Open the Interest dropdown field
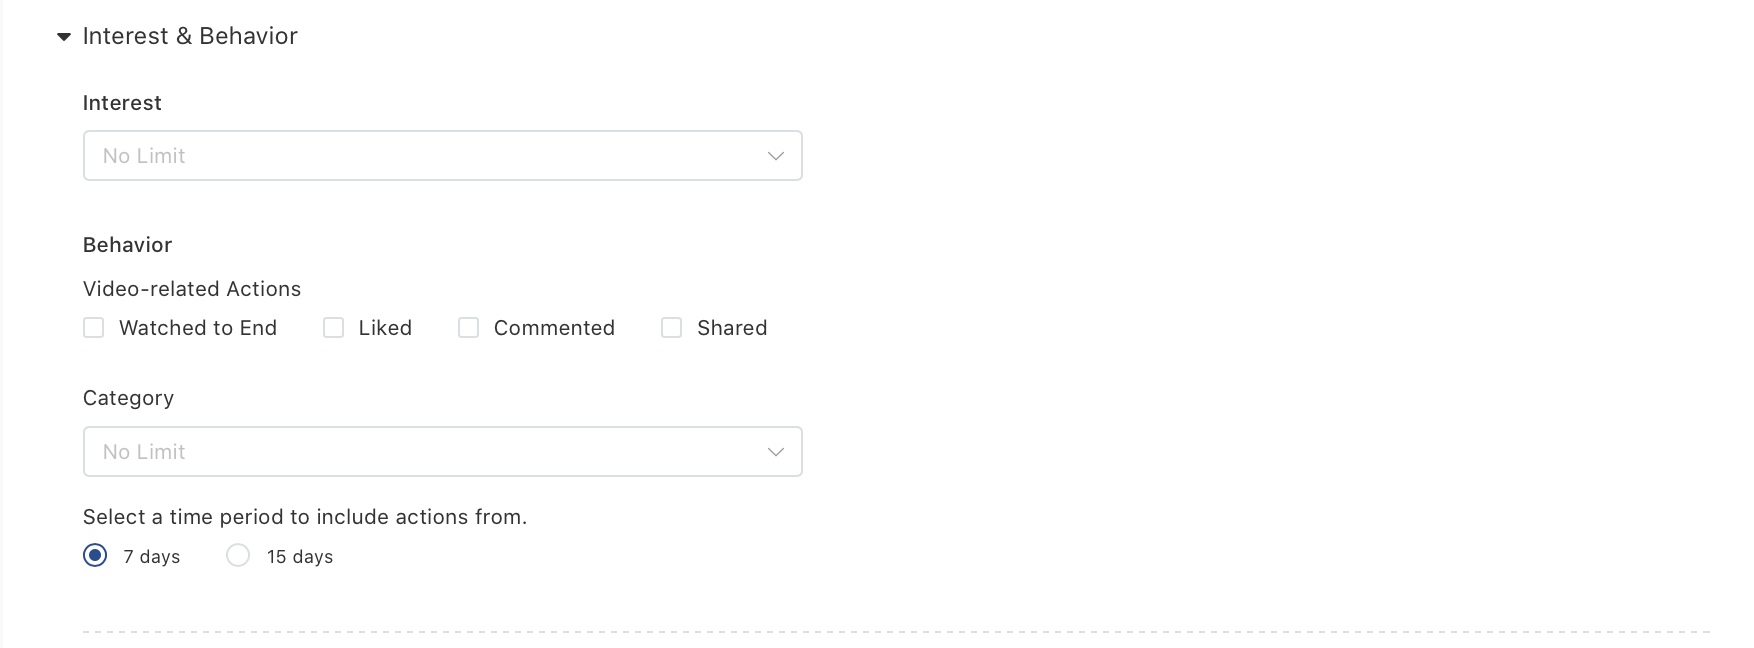Screen dimensions: 1754x648 point(442,156)
